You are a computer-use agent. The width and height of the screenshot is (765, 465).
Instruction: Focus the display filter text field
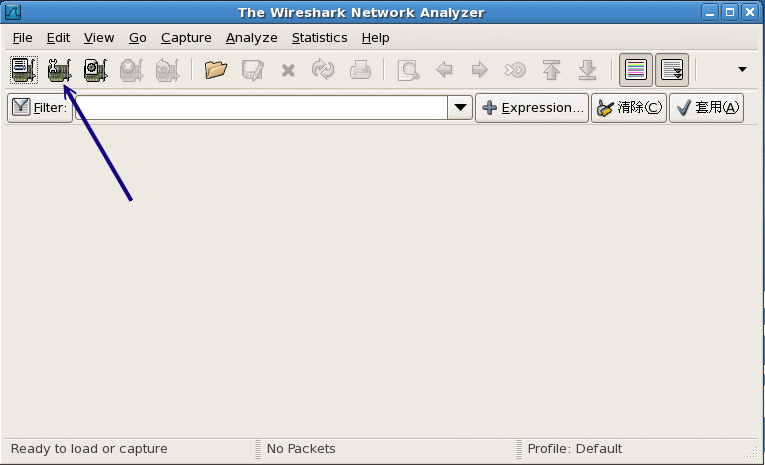pos(262,107)
